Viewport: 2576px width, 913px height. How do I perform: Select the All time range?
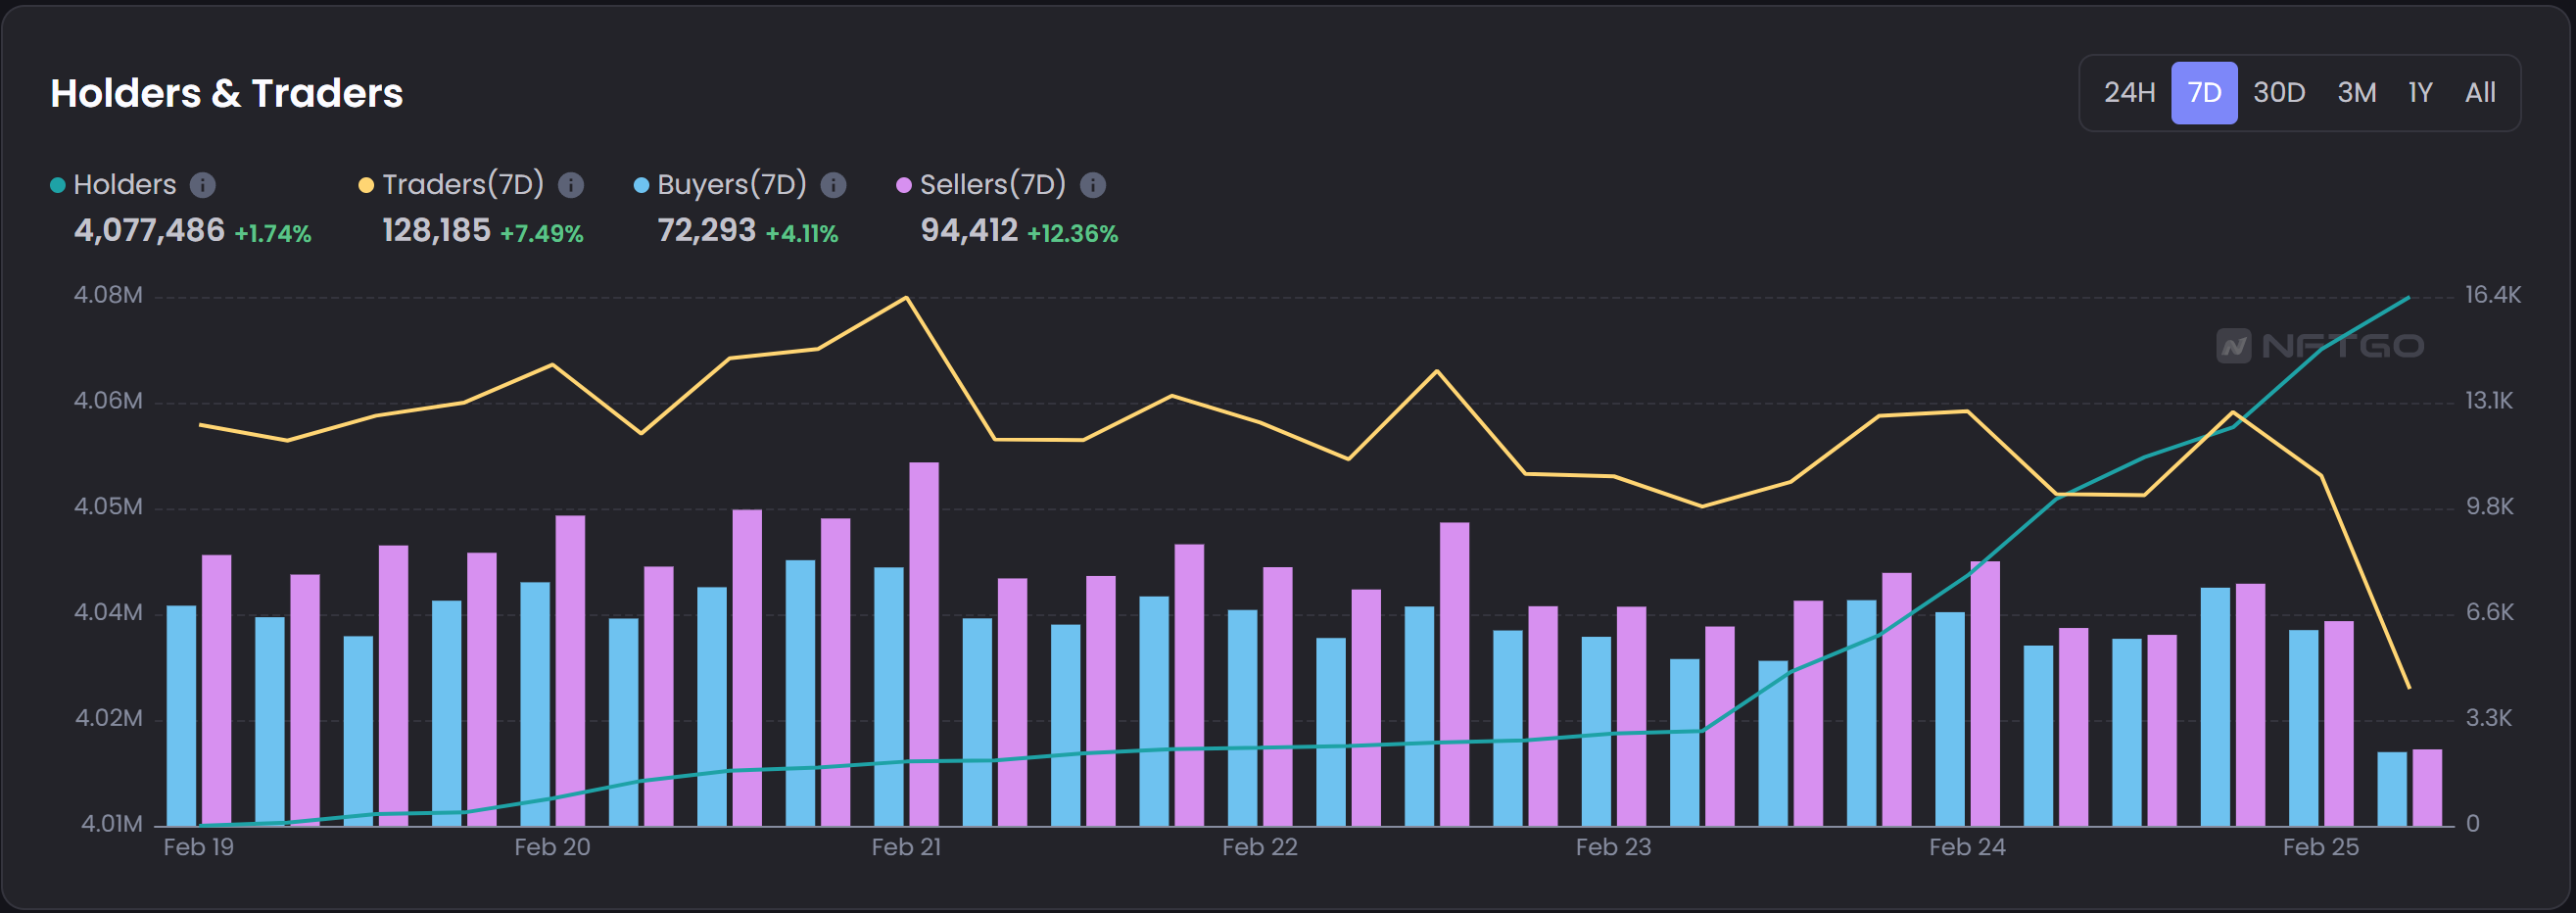[2481, 92]
